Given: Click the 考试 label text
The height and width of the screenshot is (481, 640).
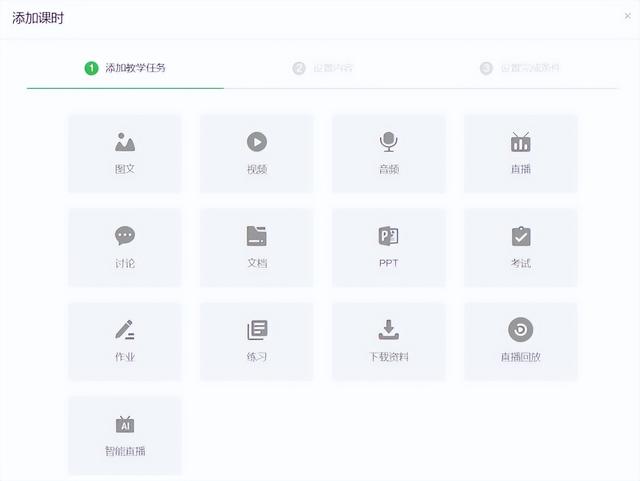Looking at the screenshot, I should (x=521, y=263).
